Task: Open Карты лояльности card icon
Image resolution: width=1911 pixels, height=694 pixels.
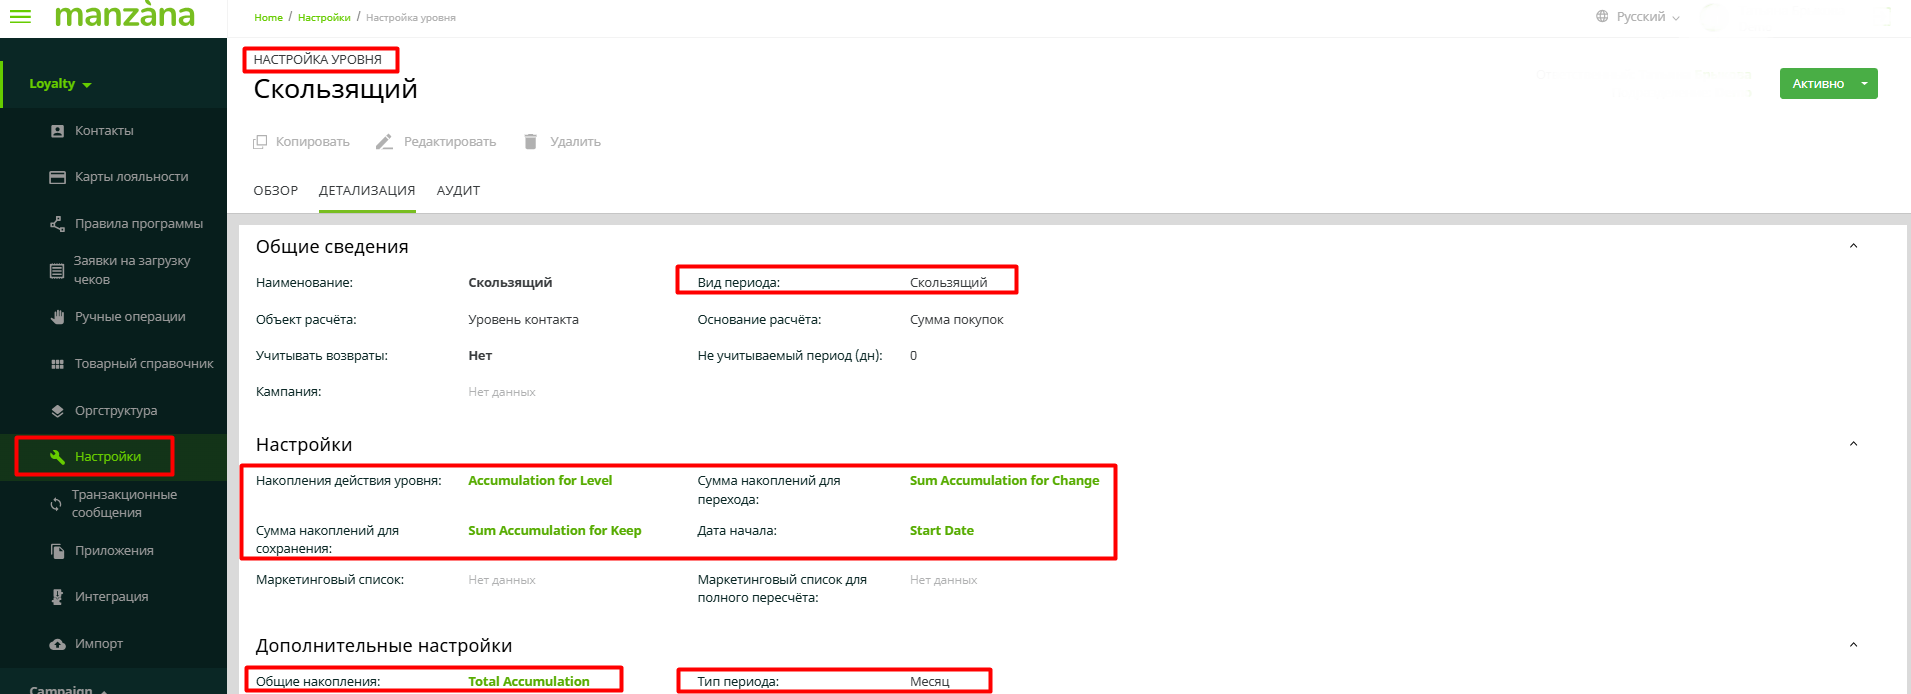Action: (57, 177)
